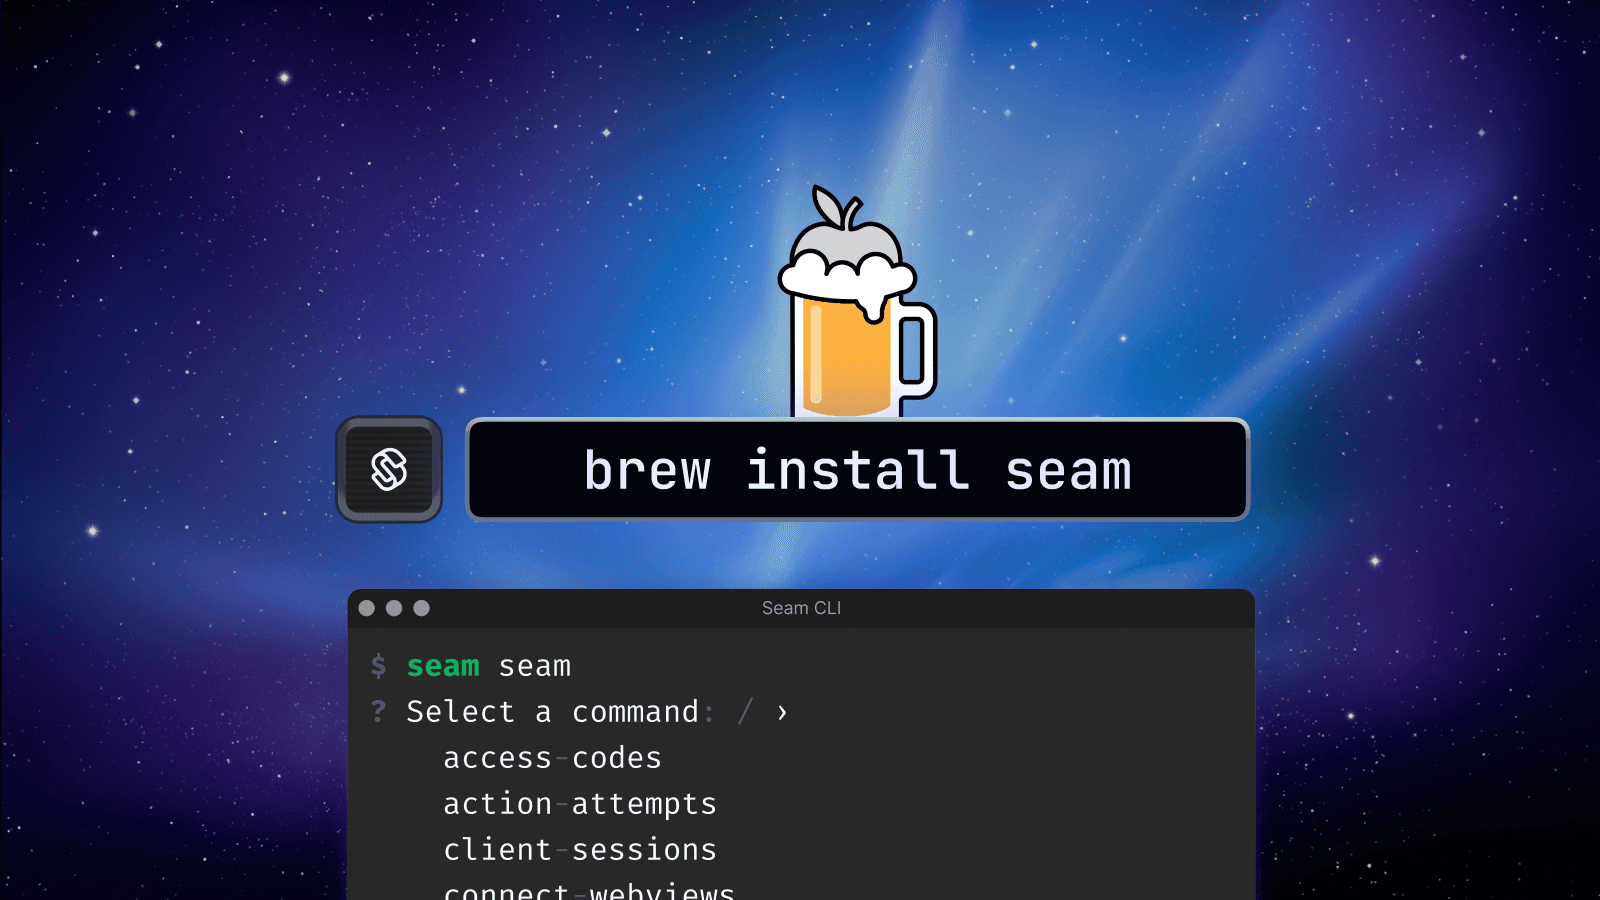Click the prompt arrow after the slash
Viewport: 1600px width, 900px height.
click(782, 713)
